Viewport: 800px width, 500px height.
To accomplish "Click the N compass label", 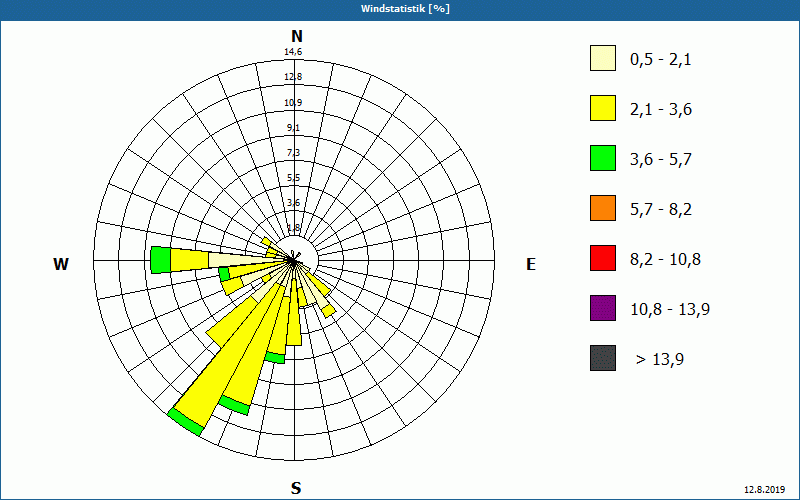I will pos(297,37).
